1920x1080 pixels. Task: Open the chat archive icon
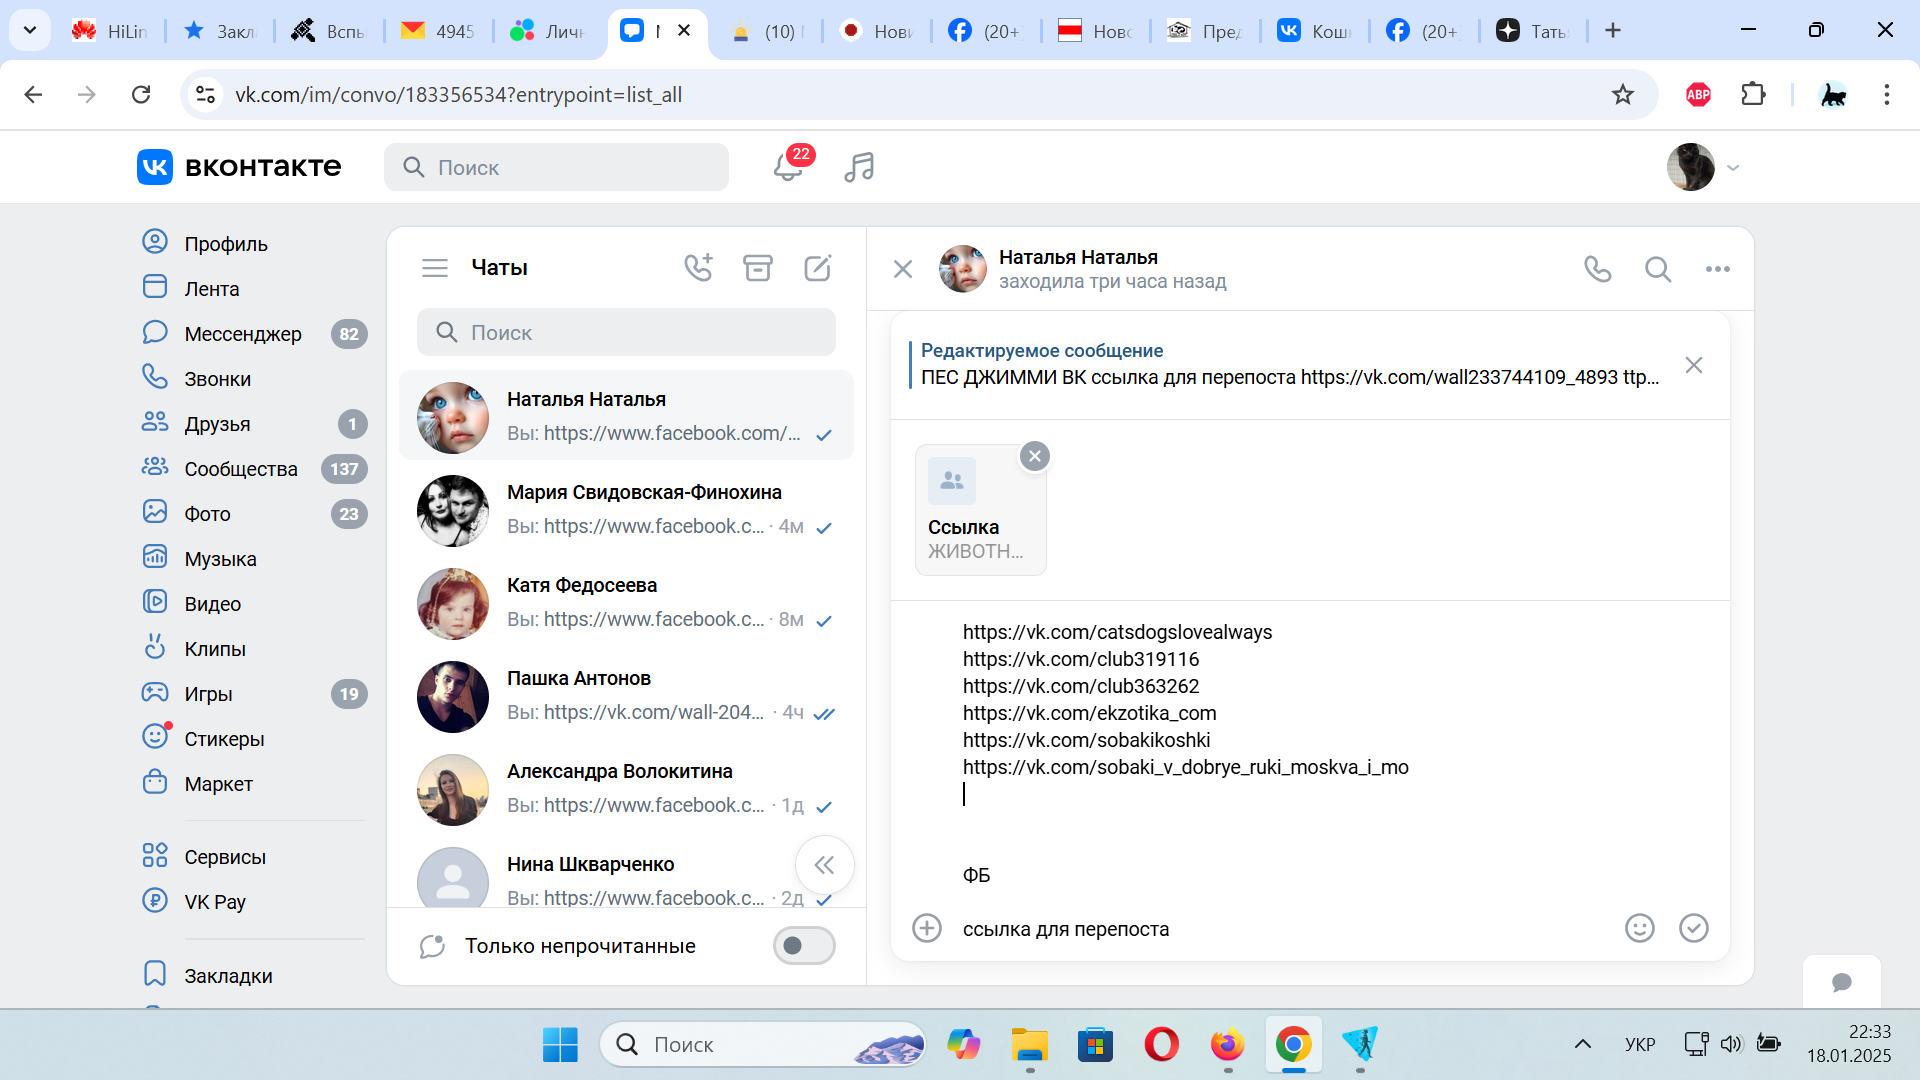pyautogui.click(x=758, y=268)
